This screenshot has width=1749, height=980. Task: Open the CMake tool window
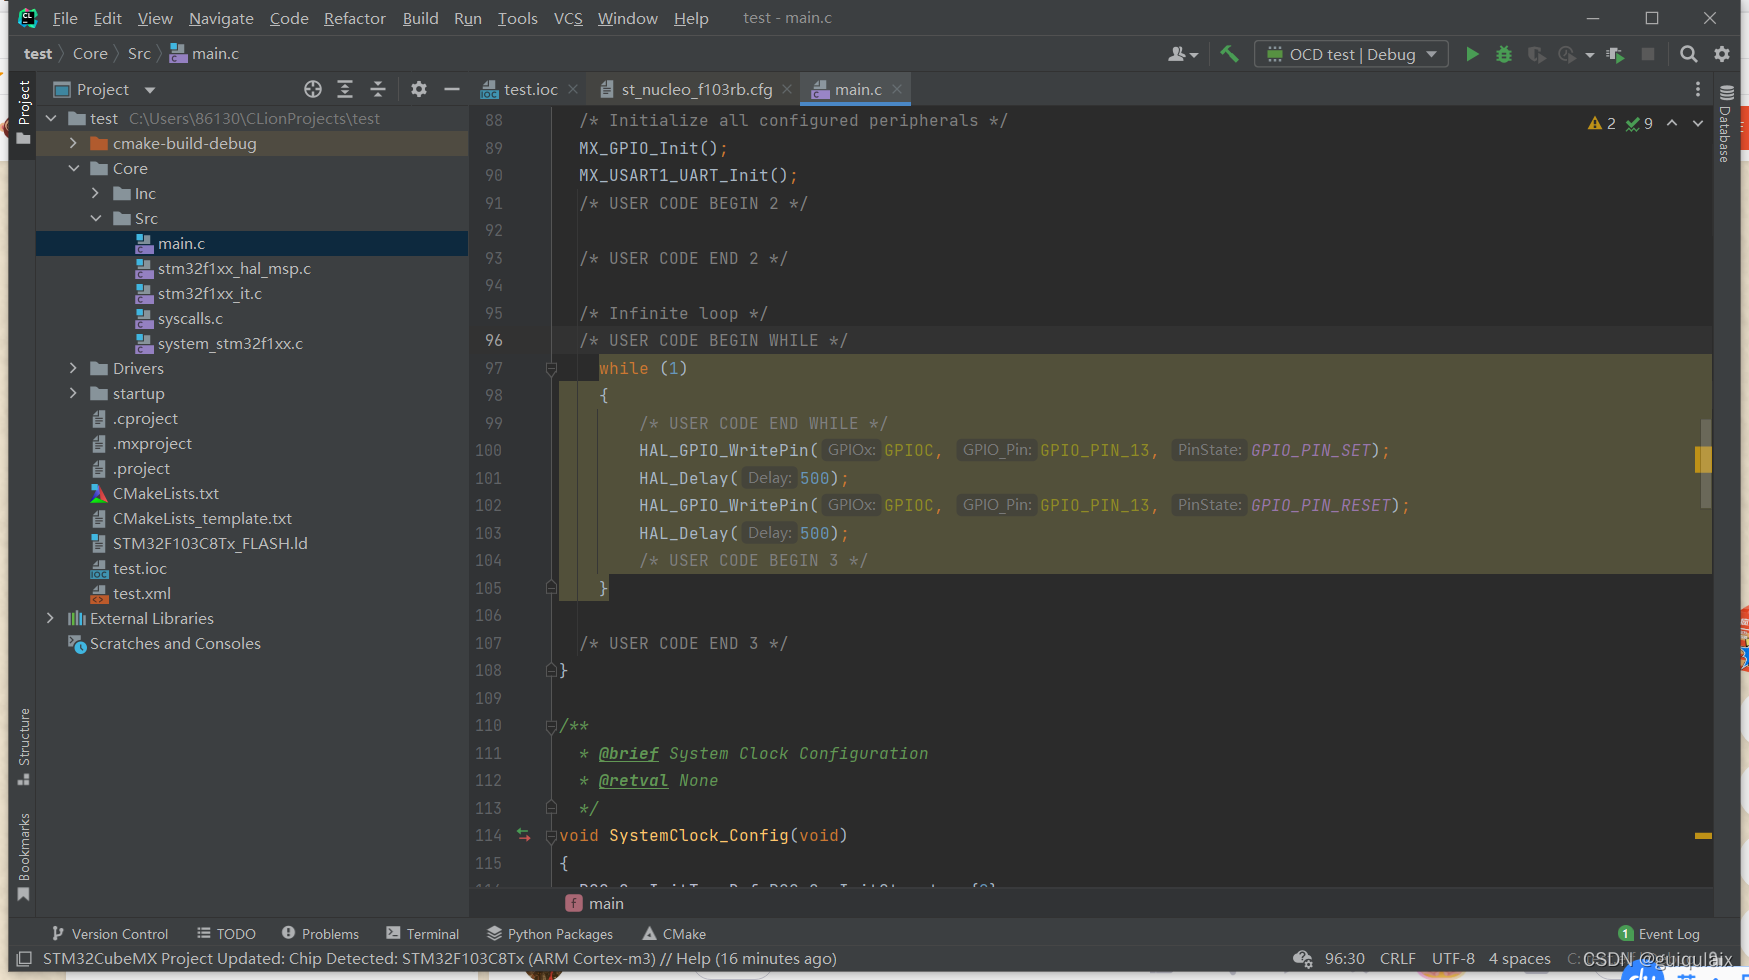pos(674,933)
